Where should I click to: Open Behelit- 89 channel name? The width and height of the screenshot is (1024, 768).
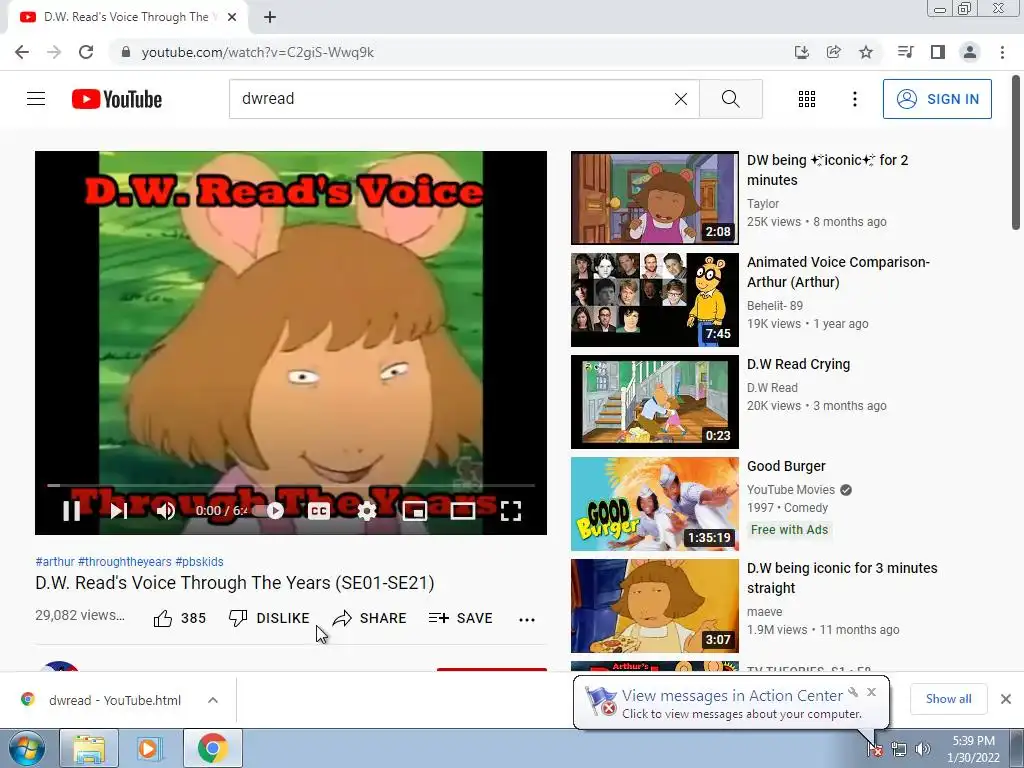point(775,306)
